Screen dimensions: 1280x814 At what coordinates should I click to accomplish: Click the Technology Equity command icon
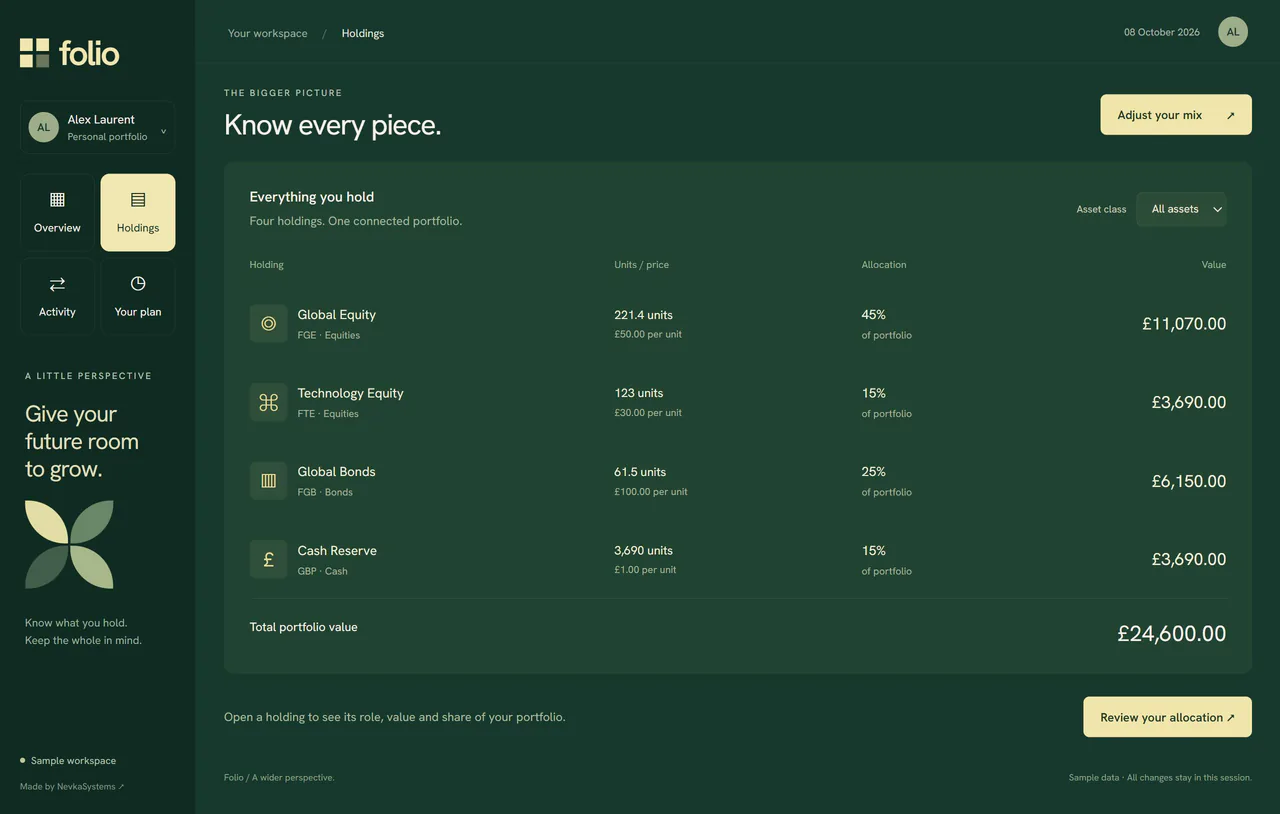(268, 402)
